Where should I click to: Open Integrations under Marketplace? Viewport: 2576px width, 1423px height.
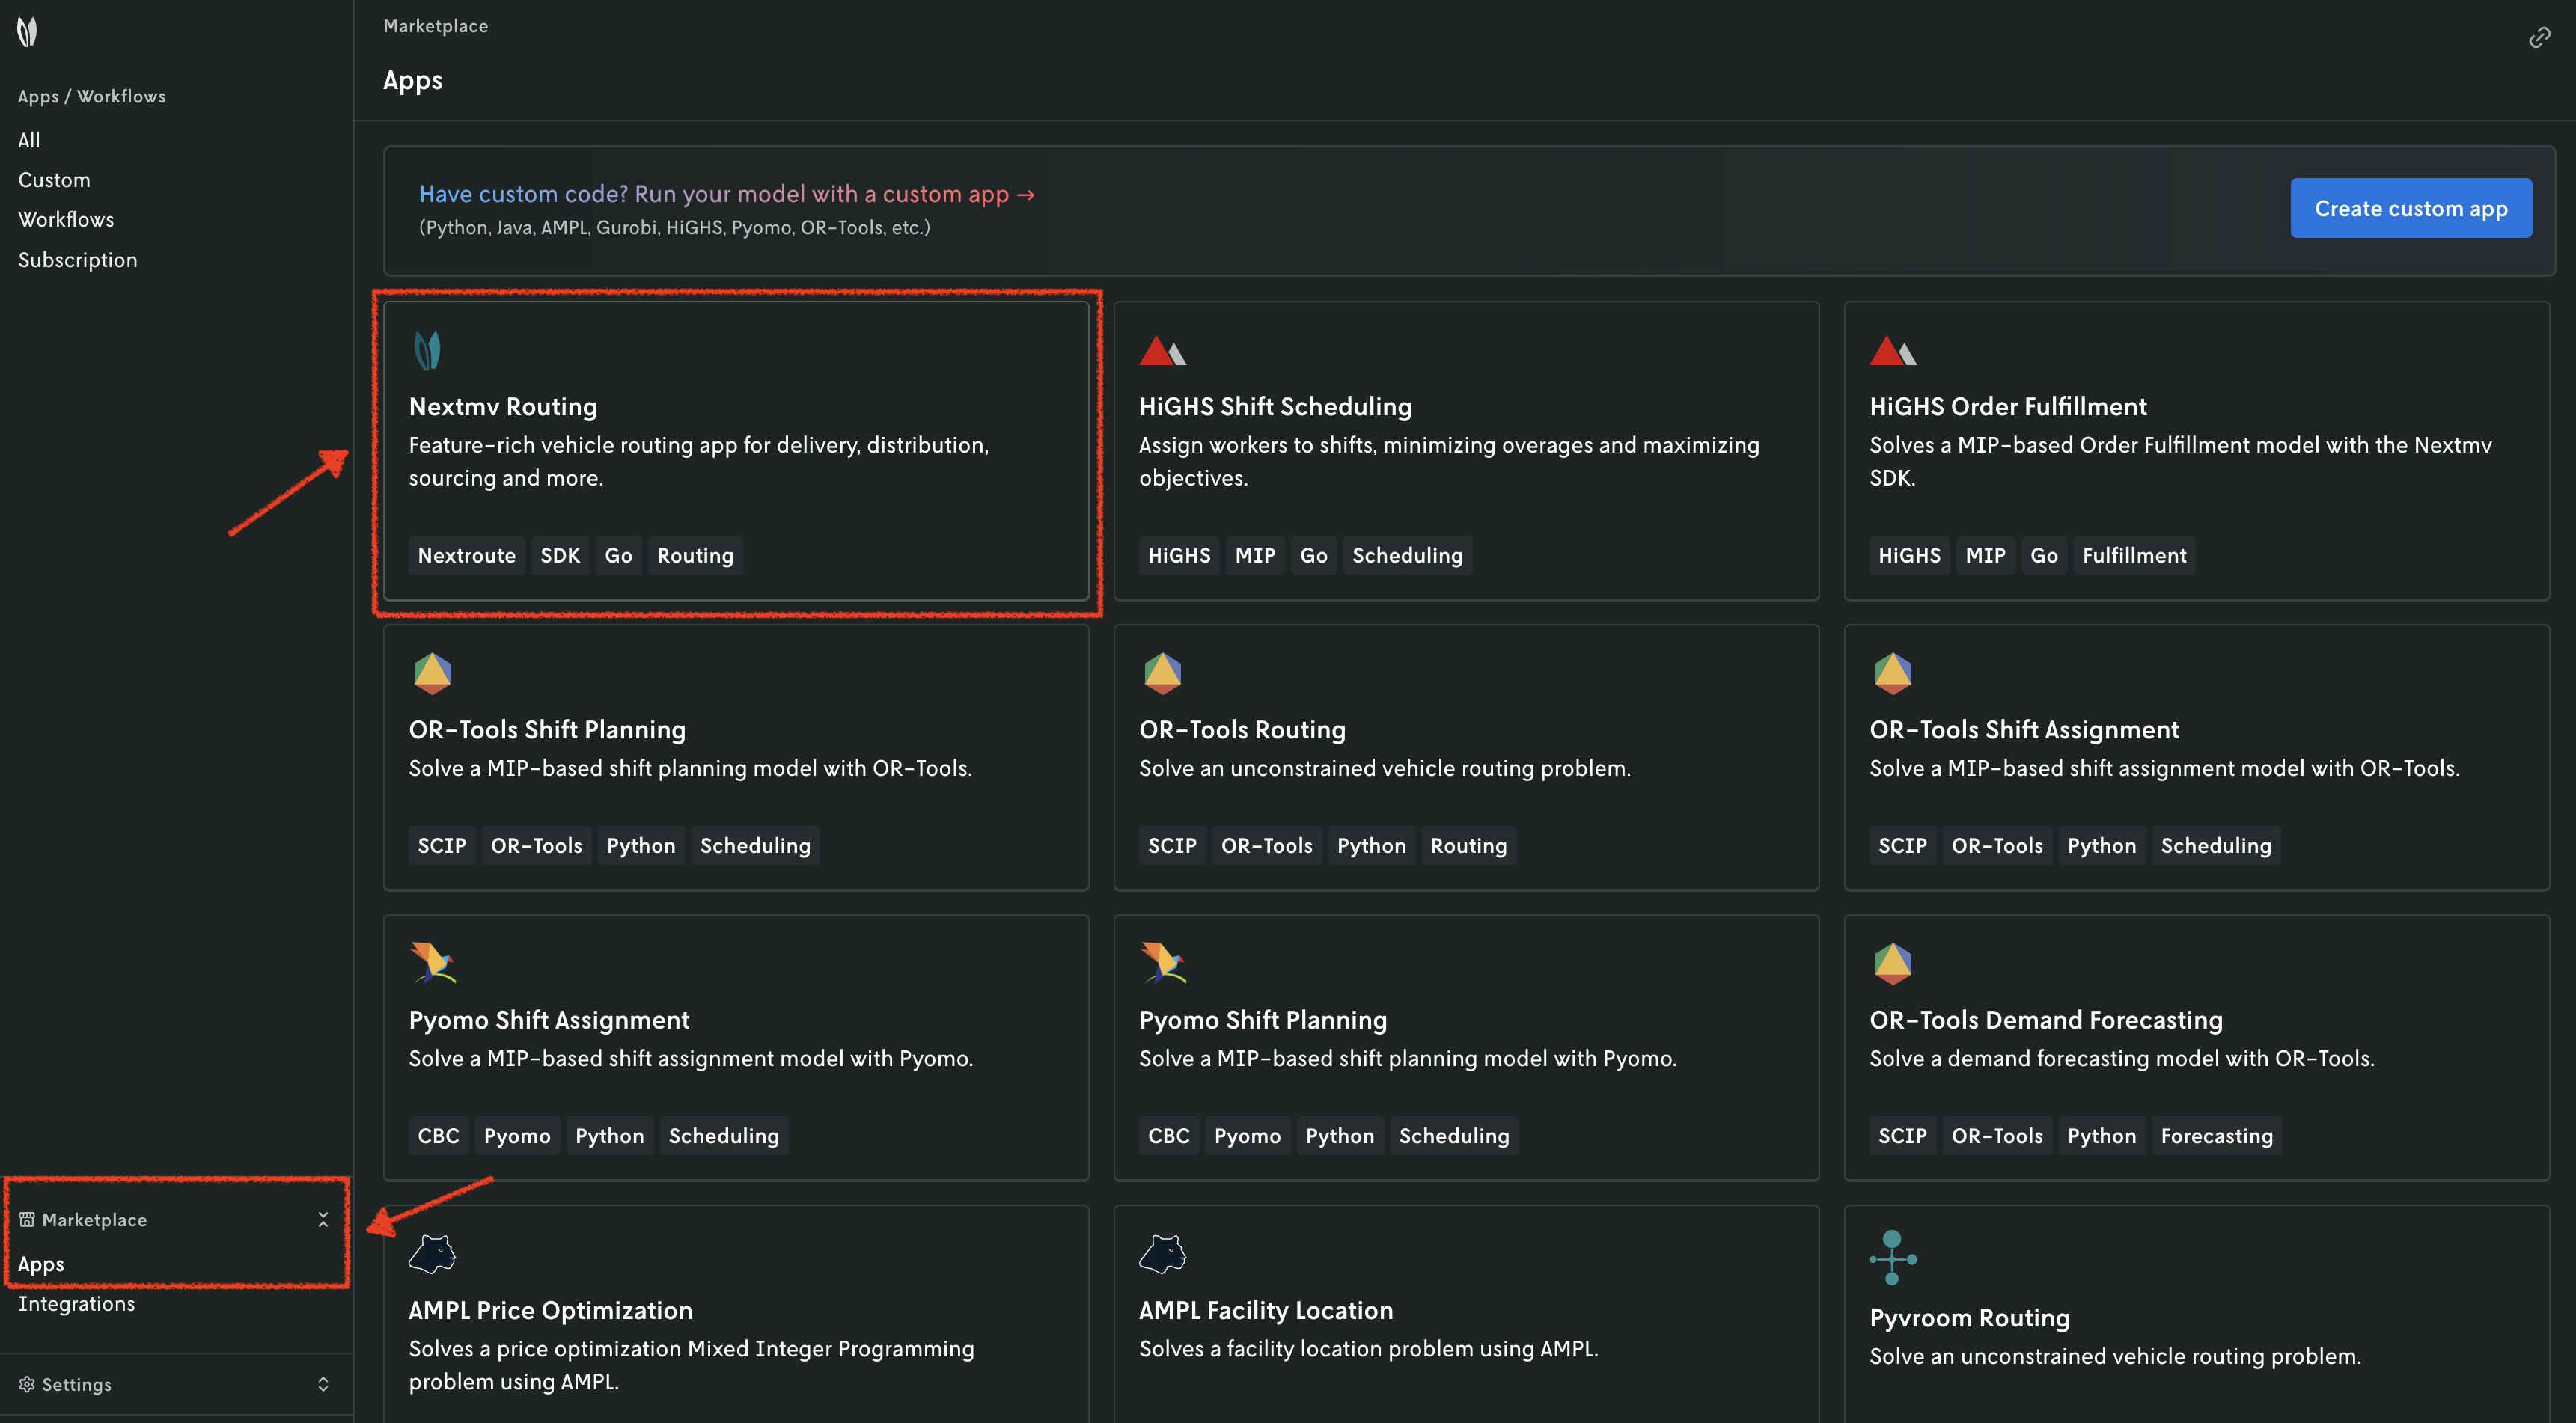point(76,1304)
